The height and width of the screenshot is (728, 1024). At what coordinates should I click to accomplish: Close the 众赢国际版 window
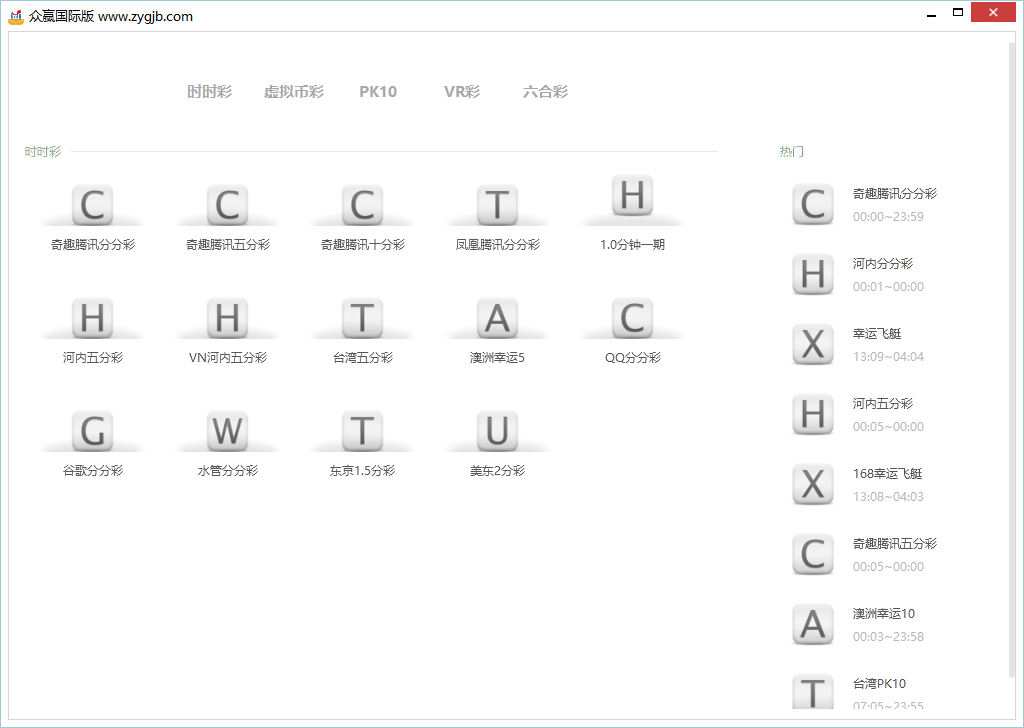993,12
